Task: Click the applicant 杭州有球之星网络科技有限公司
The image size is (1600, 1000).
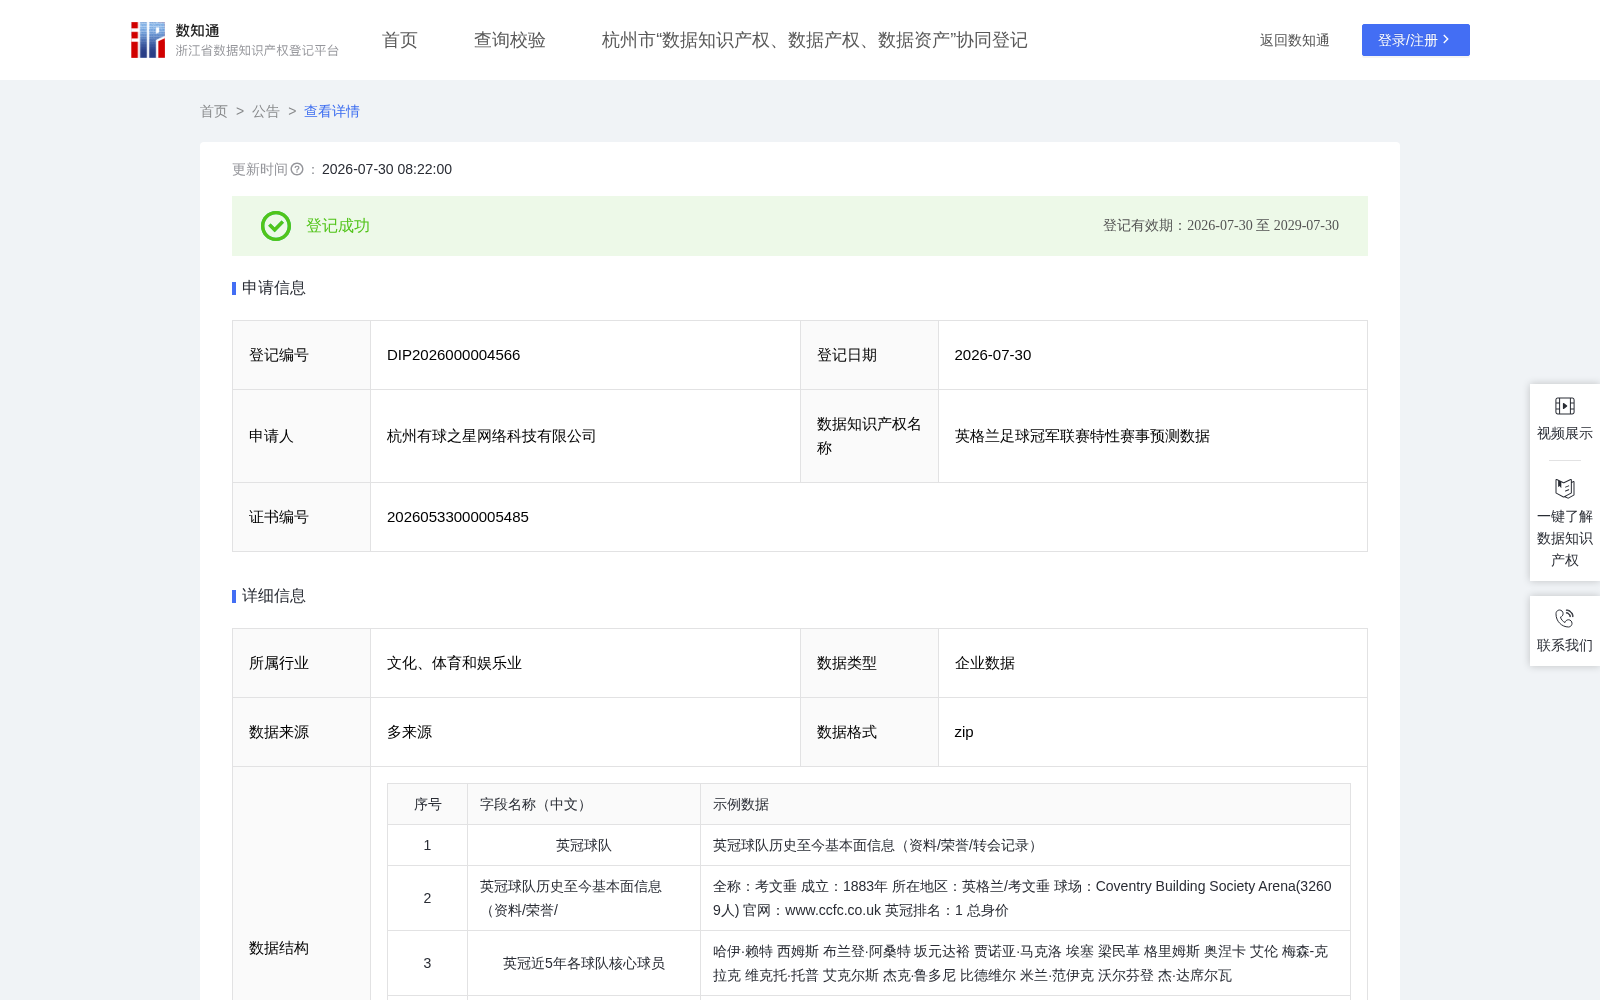Action: [492, 436]
